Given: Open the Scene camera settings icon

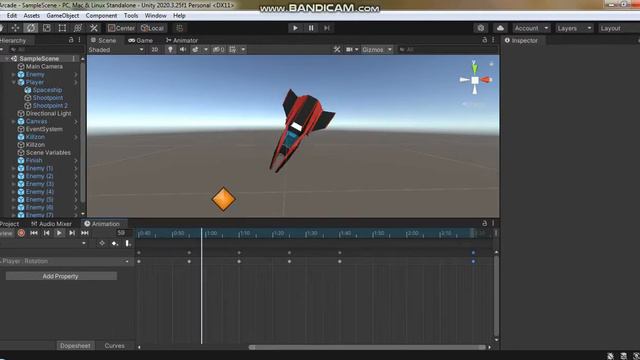Looking at the screenshot, I should (x=349, y=49).
